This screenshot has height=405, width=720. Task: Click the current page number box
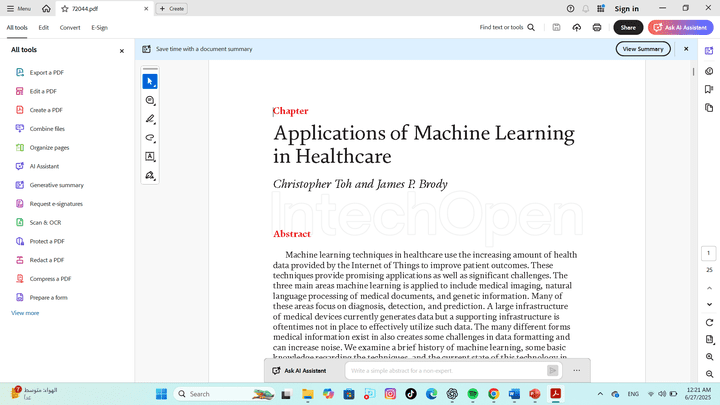click(x=709, y=253)
